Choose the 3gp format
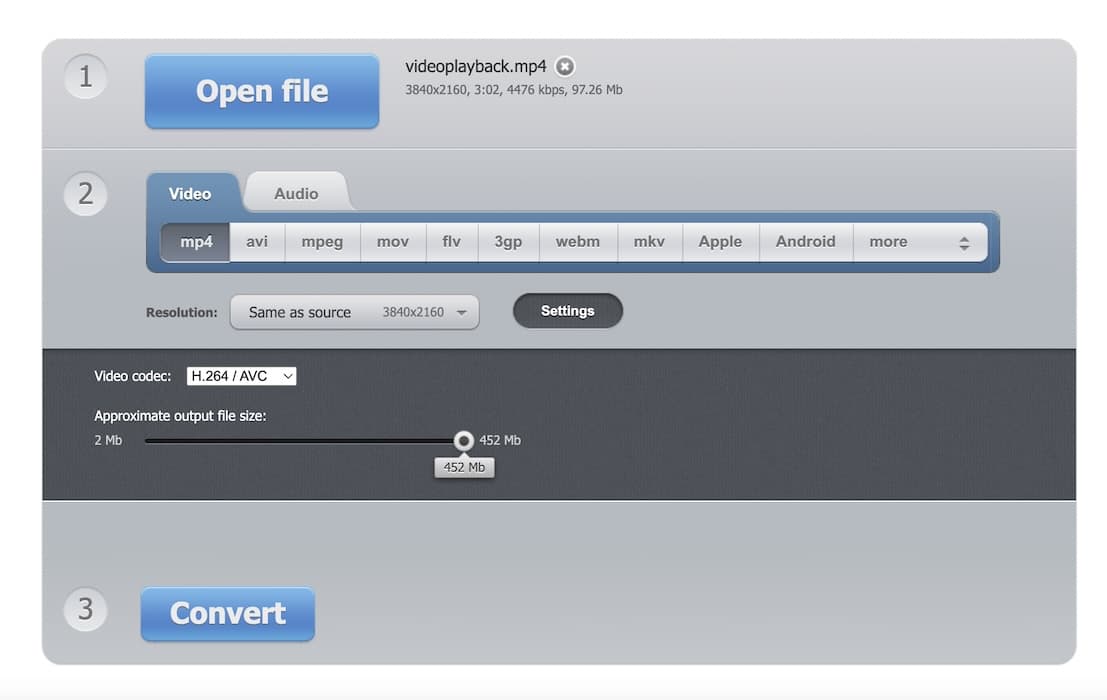The width and height of the screenshot is (1107, 700). tap(508, 242)
